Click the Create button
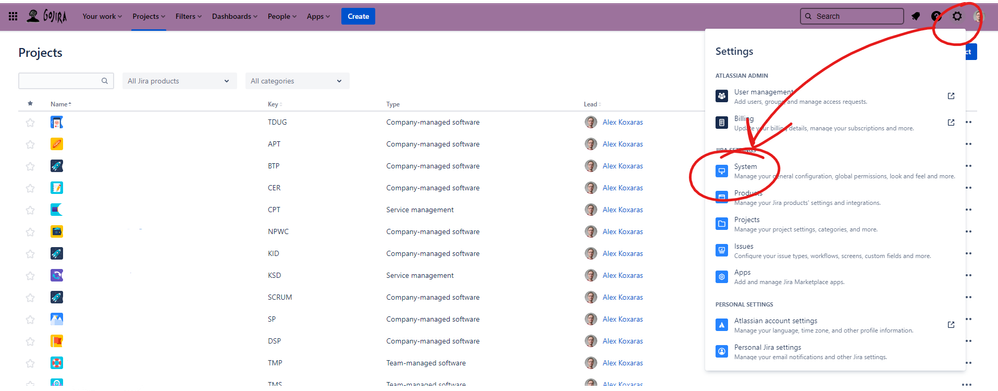The height and width of the screenshot is (391, 998). pos(358,17)
